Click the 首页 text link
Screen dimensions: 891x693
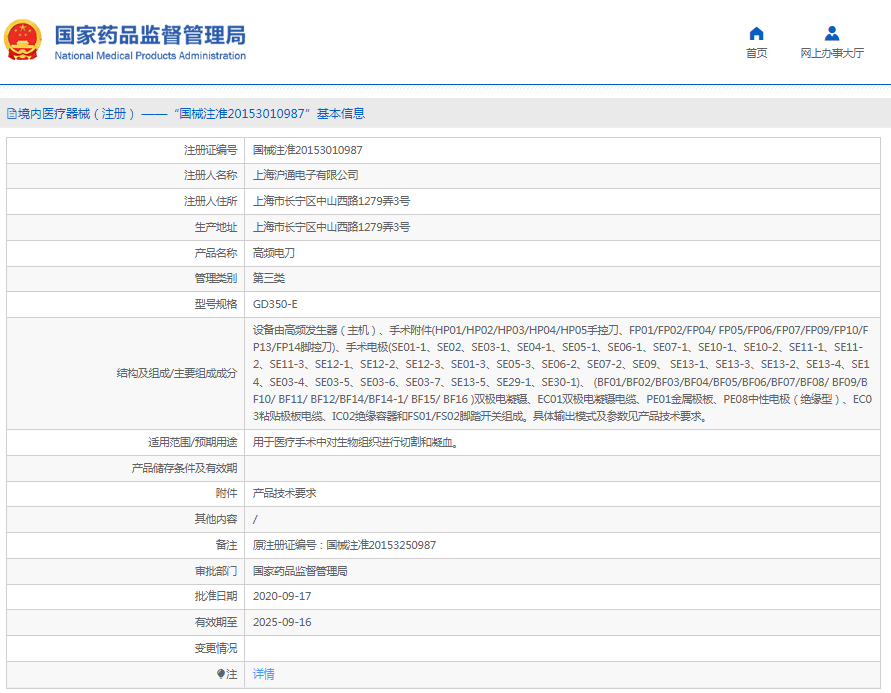[756, 53]
